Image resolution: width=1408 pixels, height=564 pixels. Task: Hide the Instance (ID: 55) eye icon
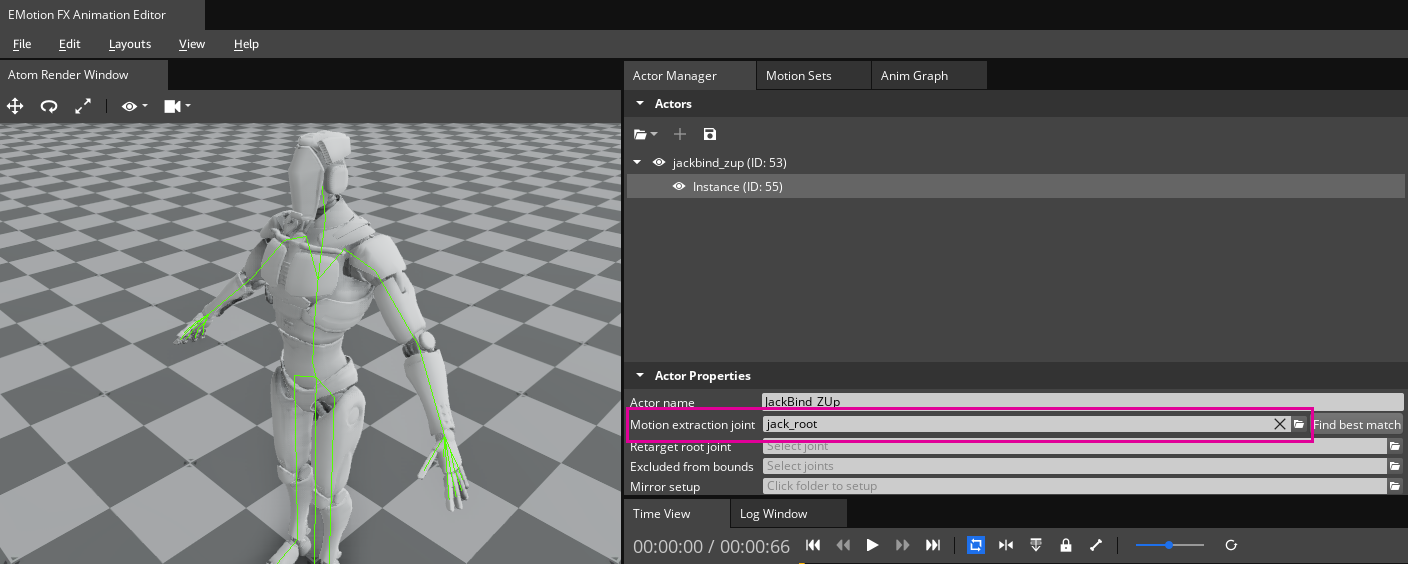point(679,187)
